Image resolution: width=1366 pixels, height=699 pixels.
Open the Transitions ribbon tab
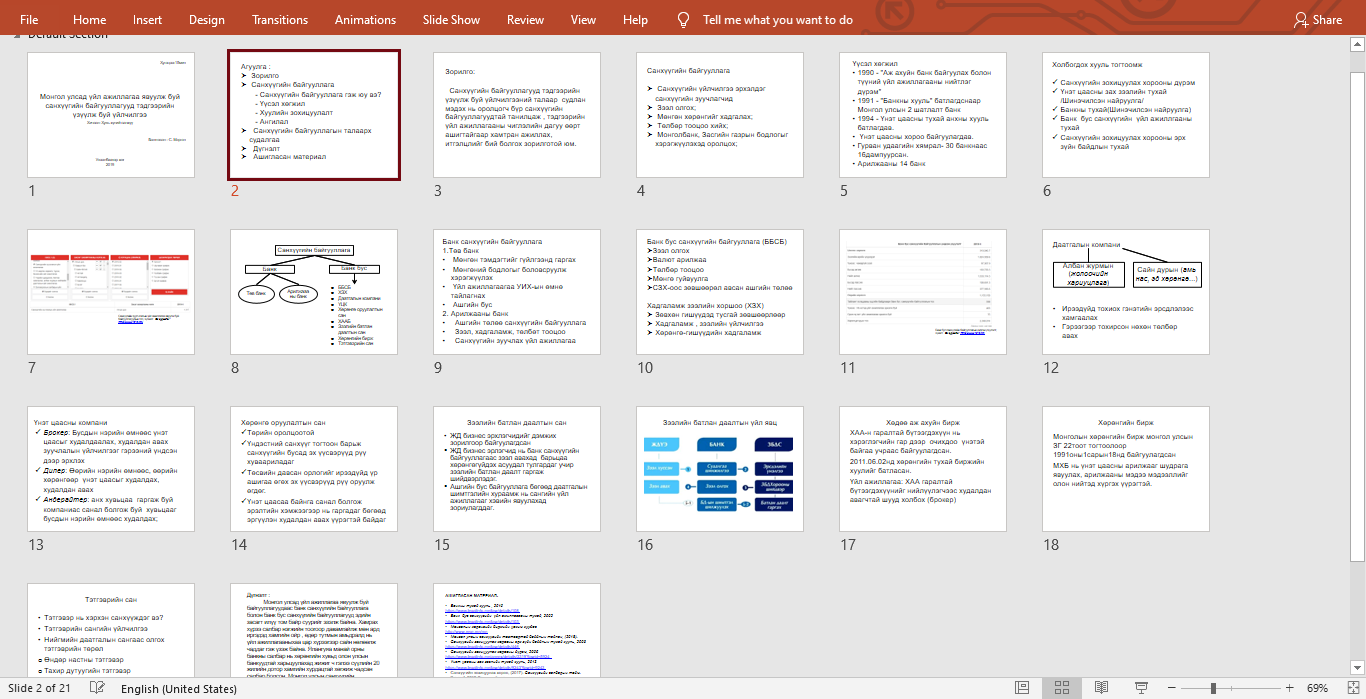pyautogui.click(x=280, y=19)
